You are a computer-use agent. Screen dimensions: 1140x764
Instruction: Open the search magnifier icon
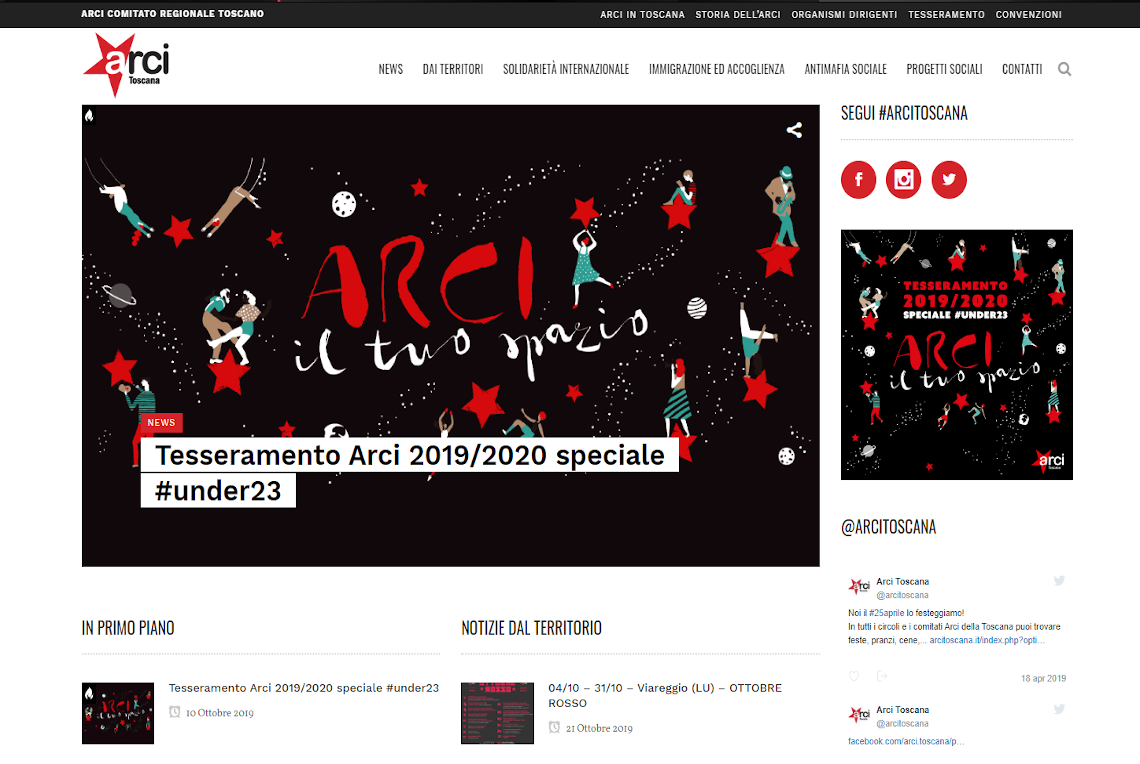(1064, 69)
